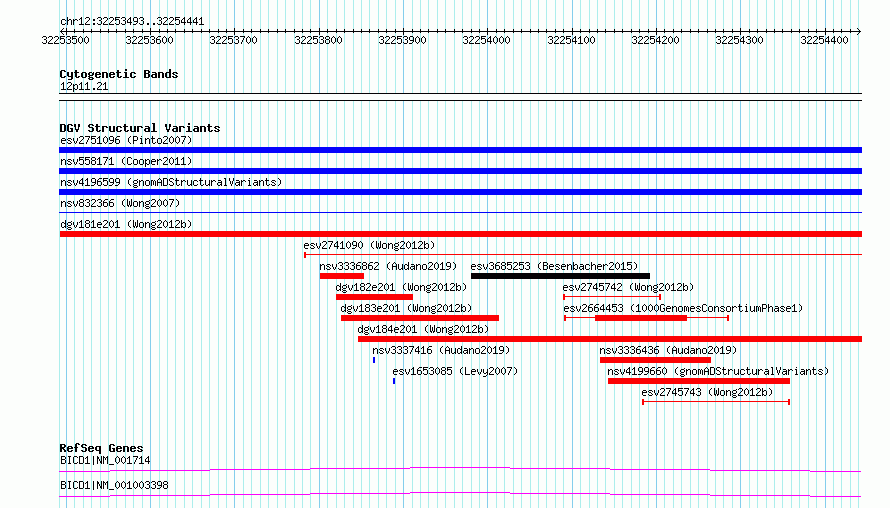Click ruler position 32253600
Screen dimensions: 890x508
[149, 40]
